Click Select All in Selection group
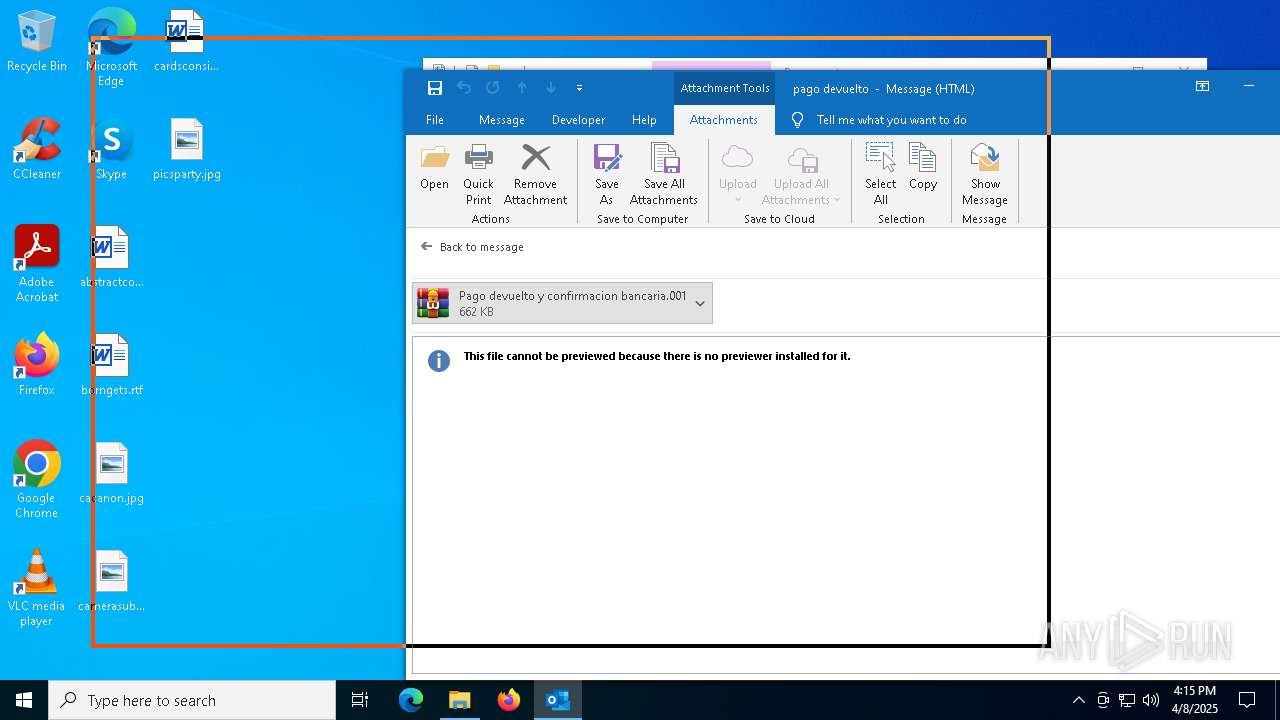The height and width of the screenshot is (720, 1280). click(x=881, y=175)
